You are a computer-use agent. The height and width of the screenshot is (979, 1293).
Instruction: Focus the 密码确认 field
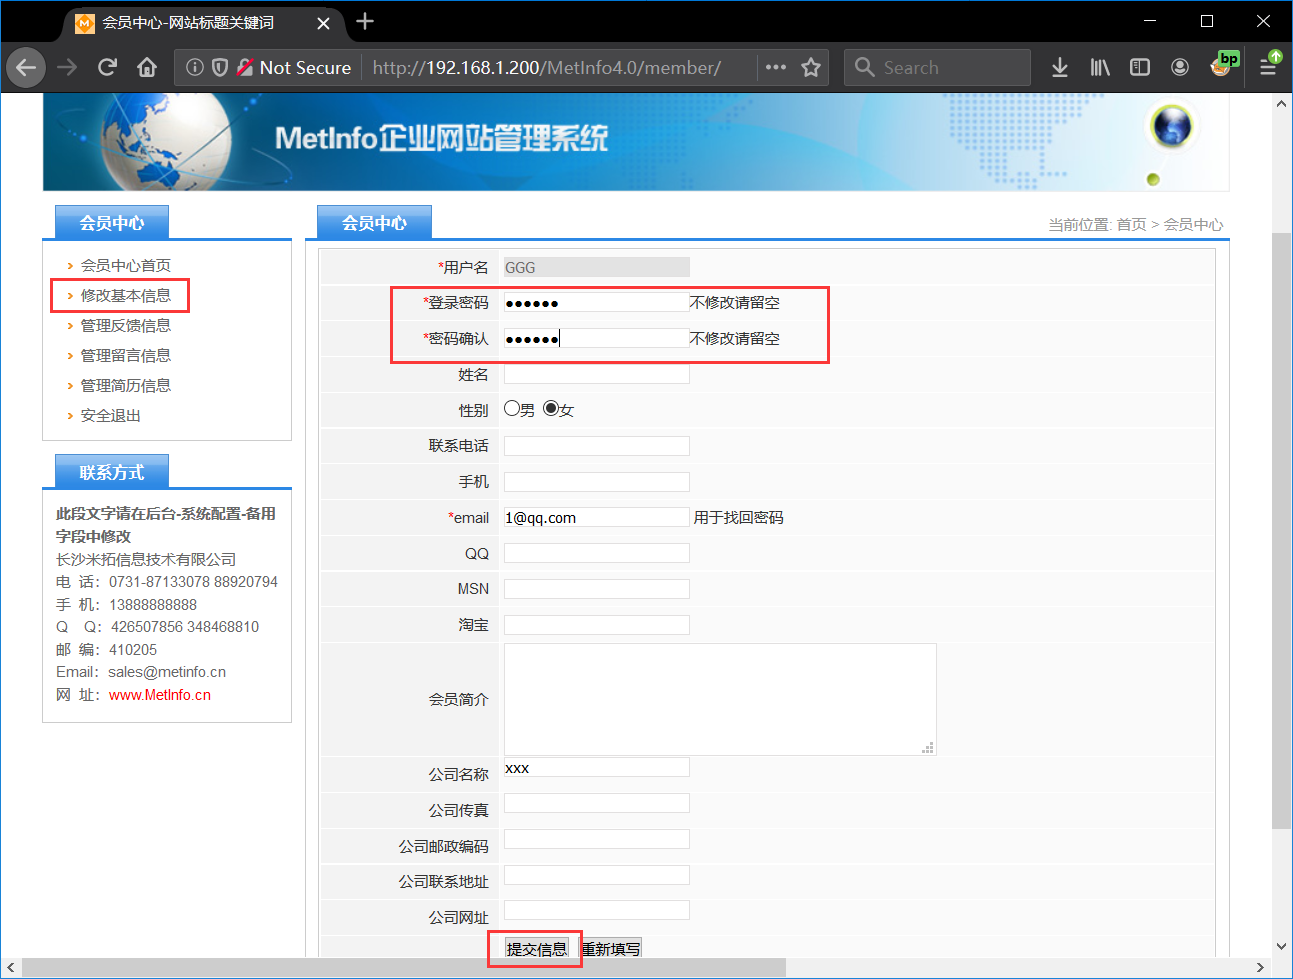click(596, 338)
